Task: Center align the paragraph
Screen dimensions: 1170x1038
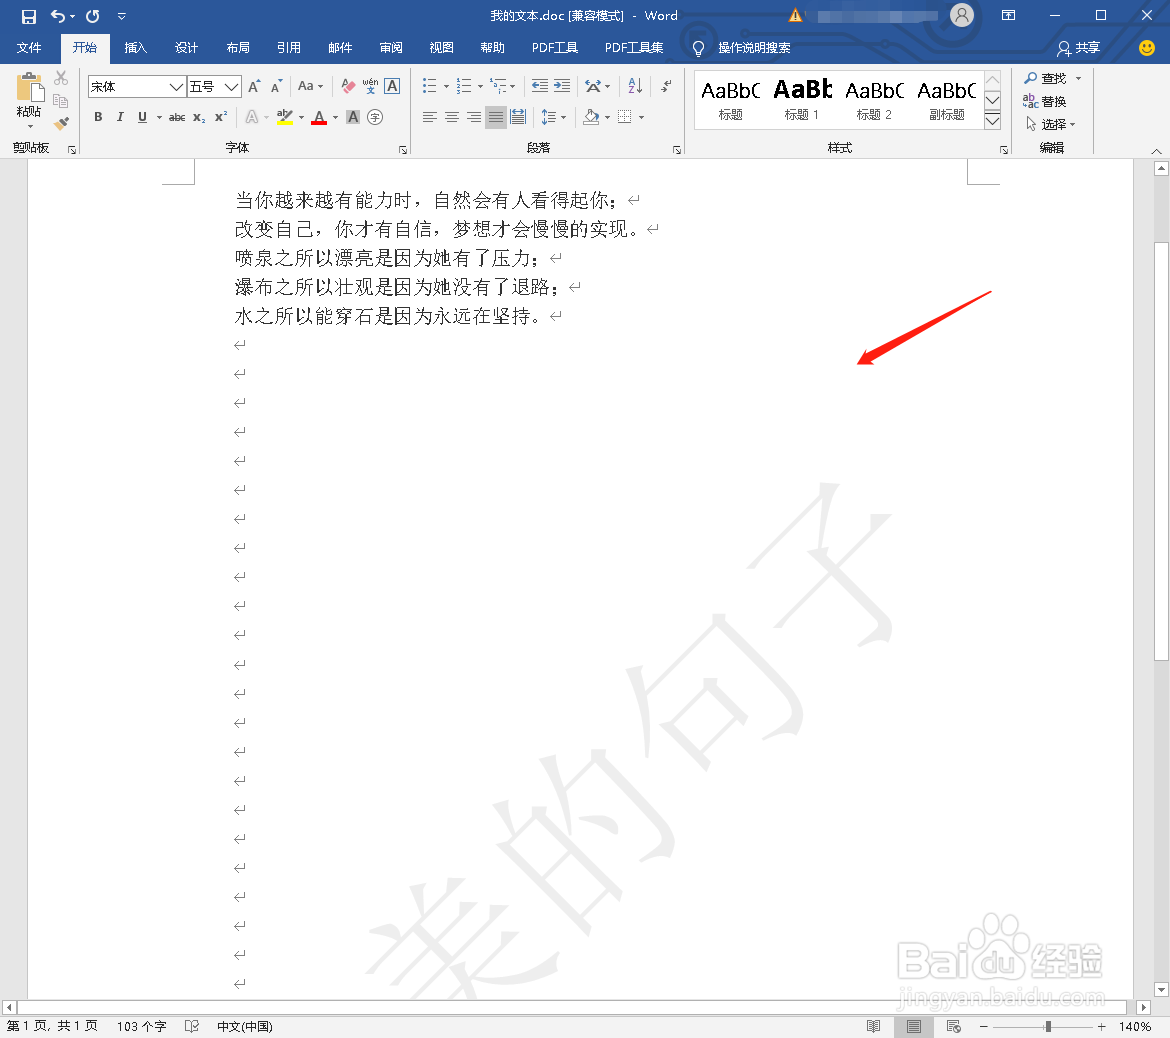Action: 451,117
